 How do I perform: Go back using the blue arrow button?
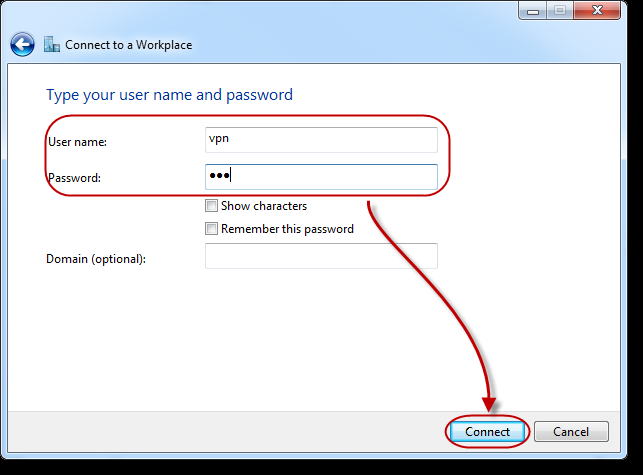click(23, 44)
